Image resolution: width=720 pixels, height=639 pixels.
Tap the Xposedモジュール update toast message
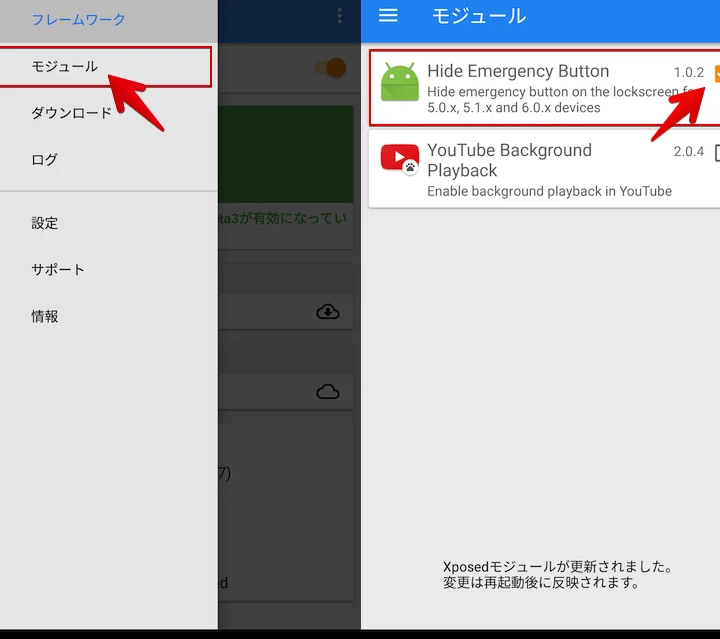(x=557, y=575)
